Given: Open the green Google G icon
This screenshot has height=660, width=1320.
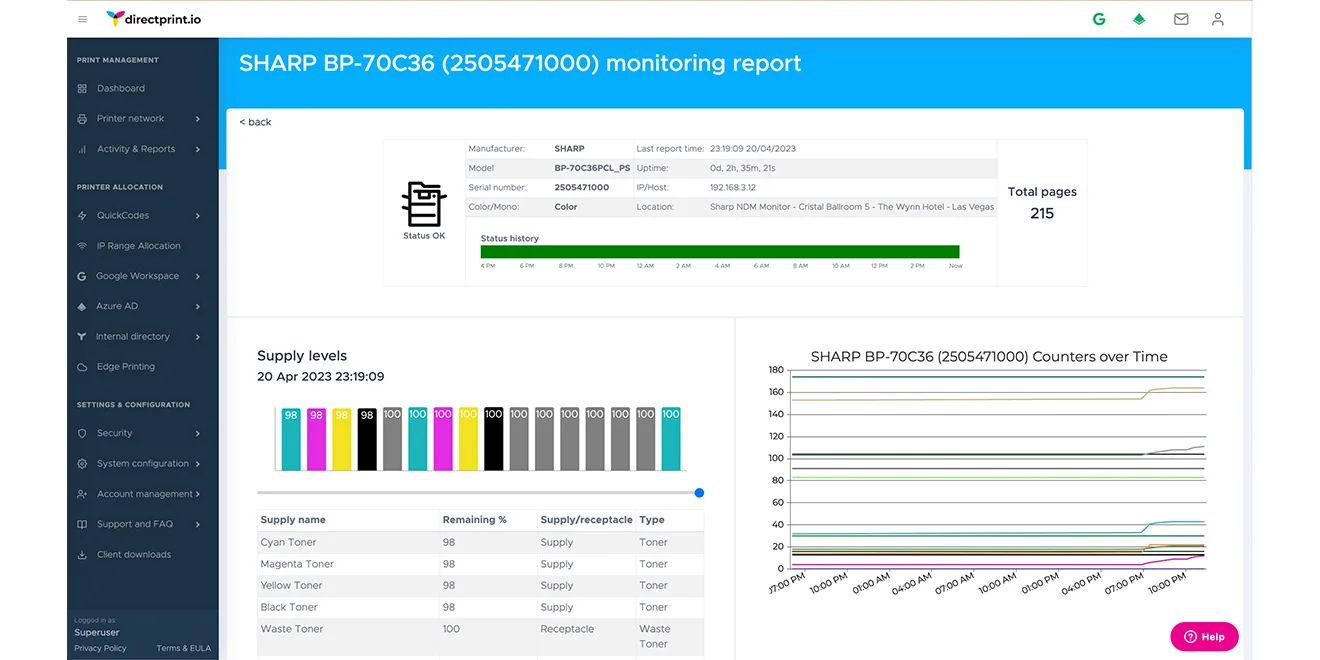Looking at the screenshot, I should point(1099,19).
